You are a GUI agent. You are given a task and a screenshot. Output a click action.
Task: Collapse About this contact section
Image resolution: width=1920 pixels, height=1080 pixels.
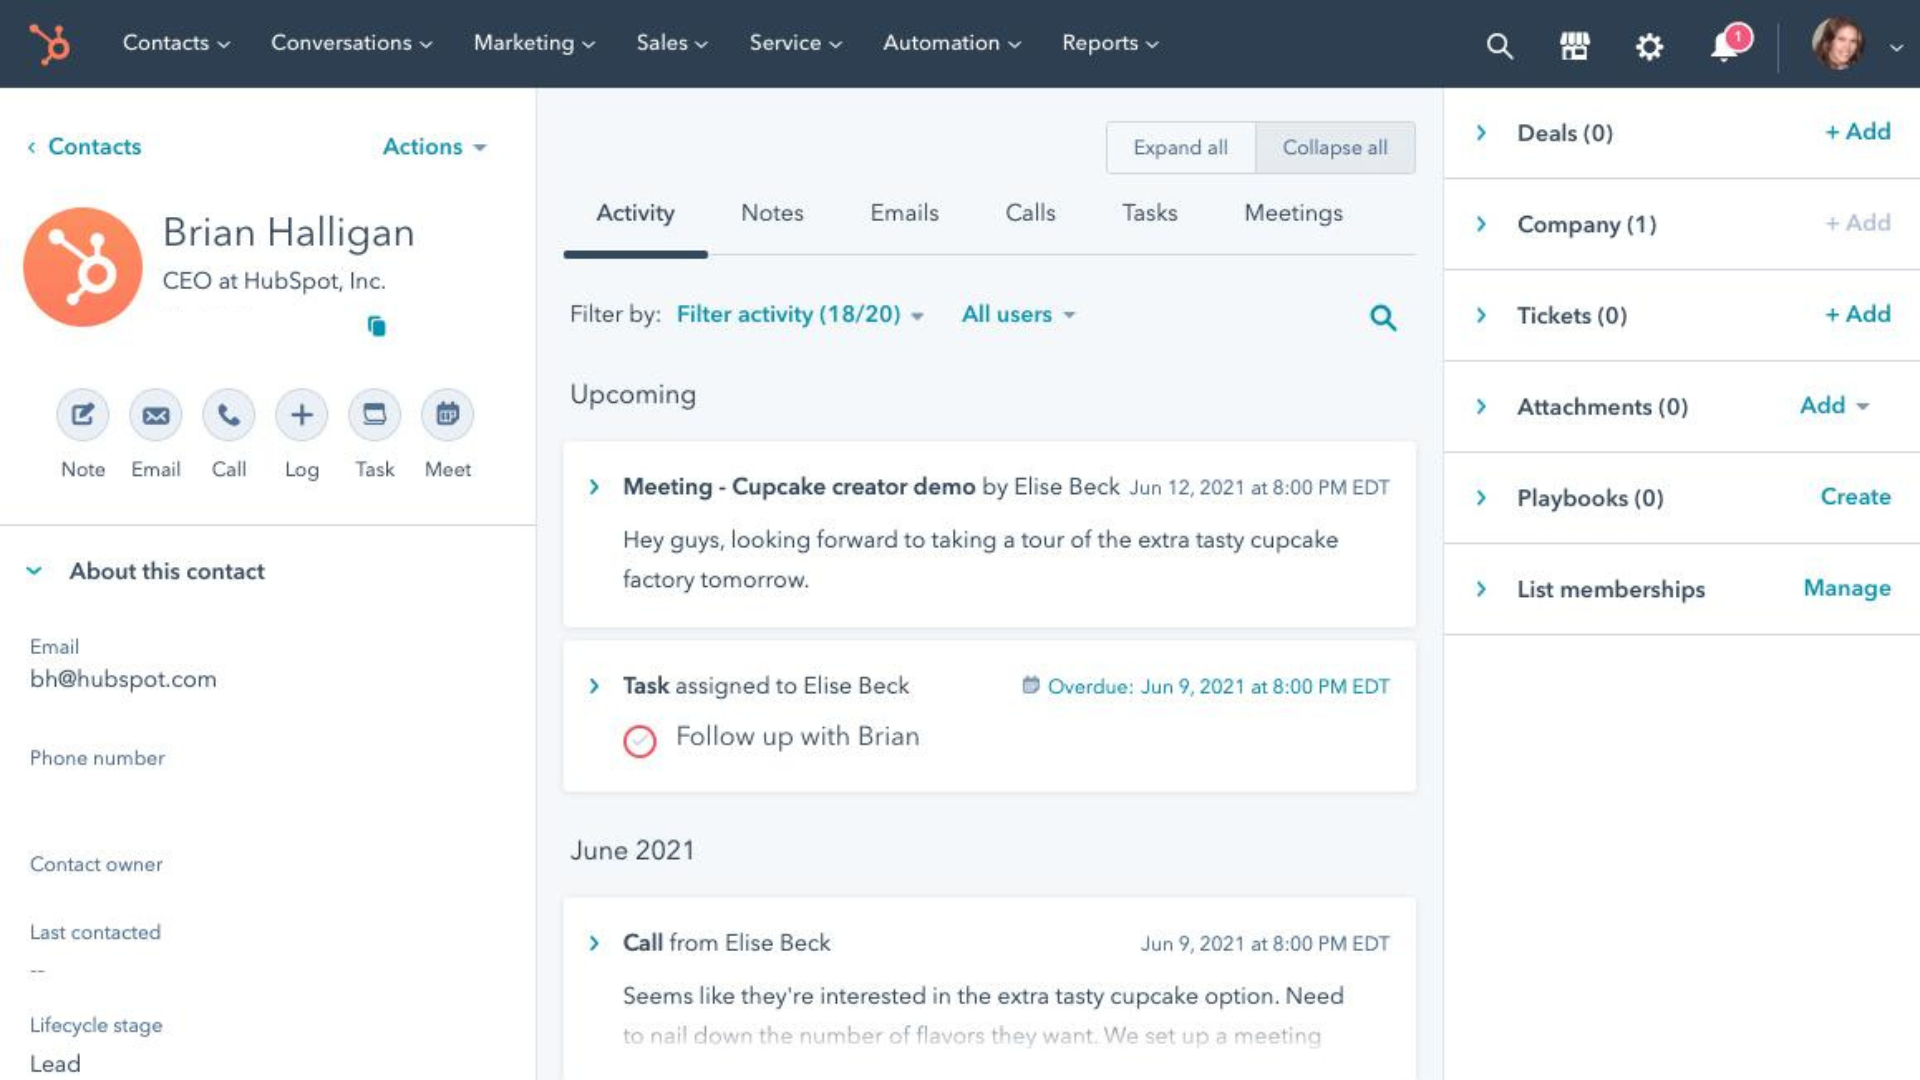34,571
